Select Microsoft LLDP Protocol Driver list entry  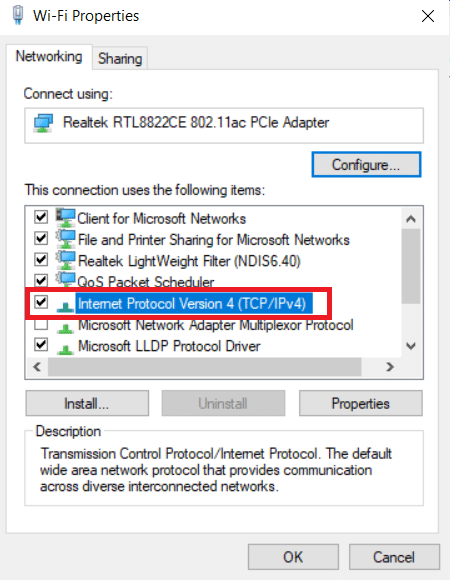click(169, 346)
